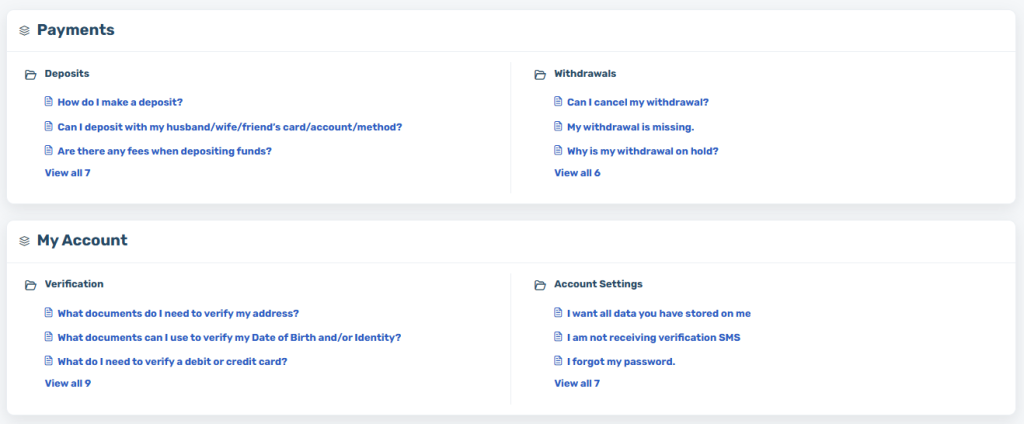Click the stack icon beside Payments heading

tap(25, 30)
